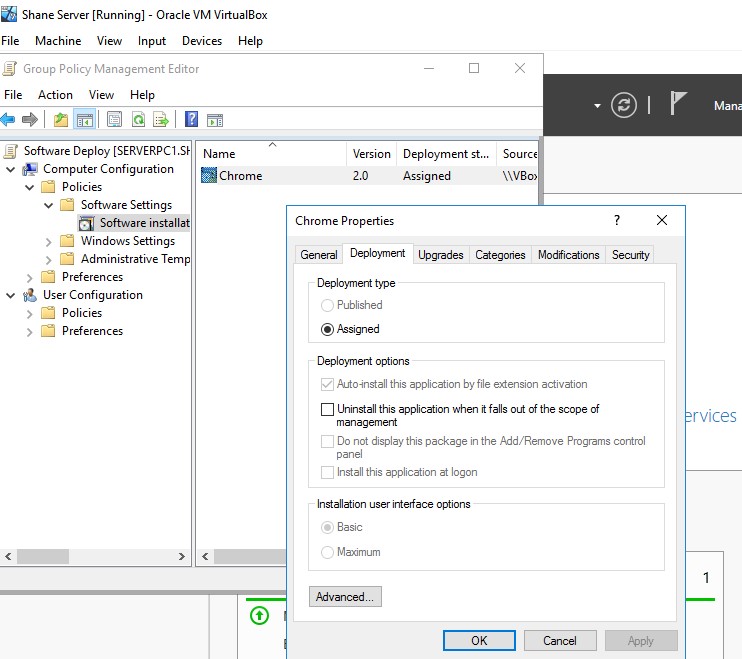This screenshot has width=742, height=659.
Task: Check Uninstall when out of scope of management
Action: coord(327,409)
